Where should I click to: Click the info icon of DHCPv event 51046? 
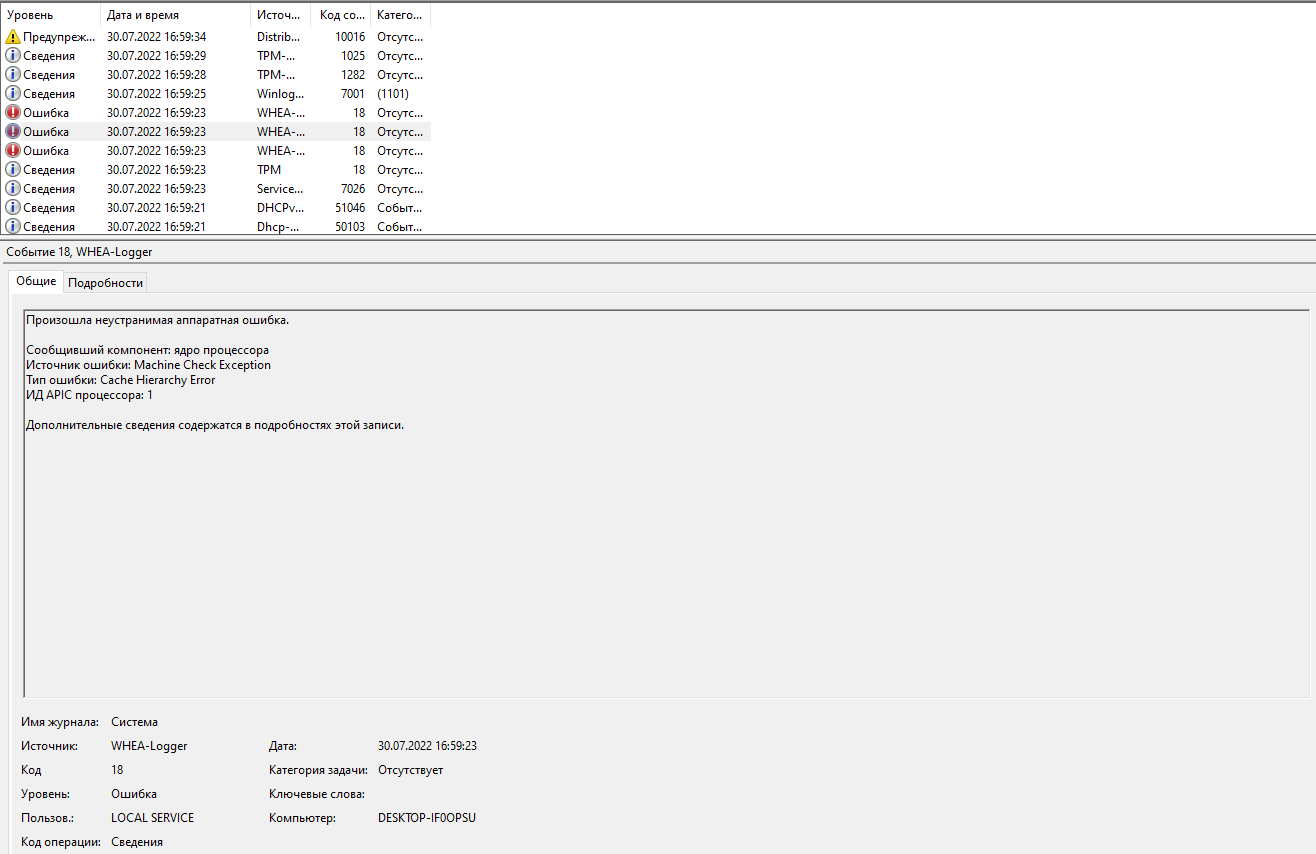click(13, 208)
